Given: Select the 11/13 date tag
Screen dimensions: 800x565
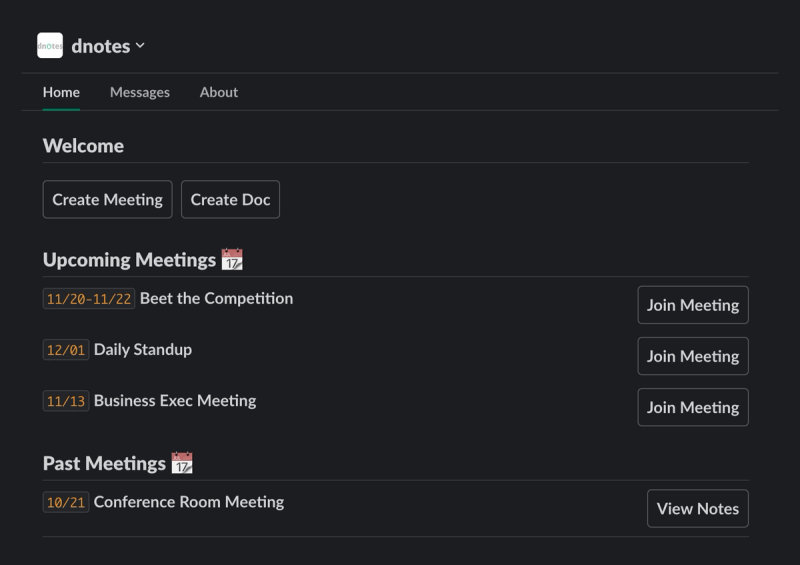Looking at the screenshot, I should 65,401.
